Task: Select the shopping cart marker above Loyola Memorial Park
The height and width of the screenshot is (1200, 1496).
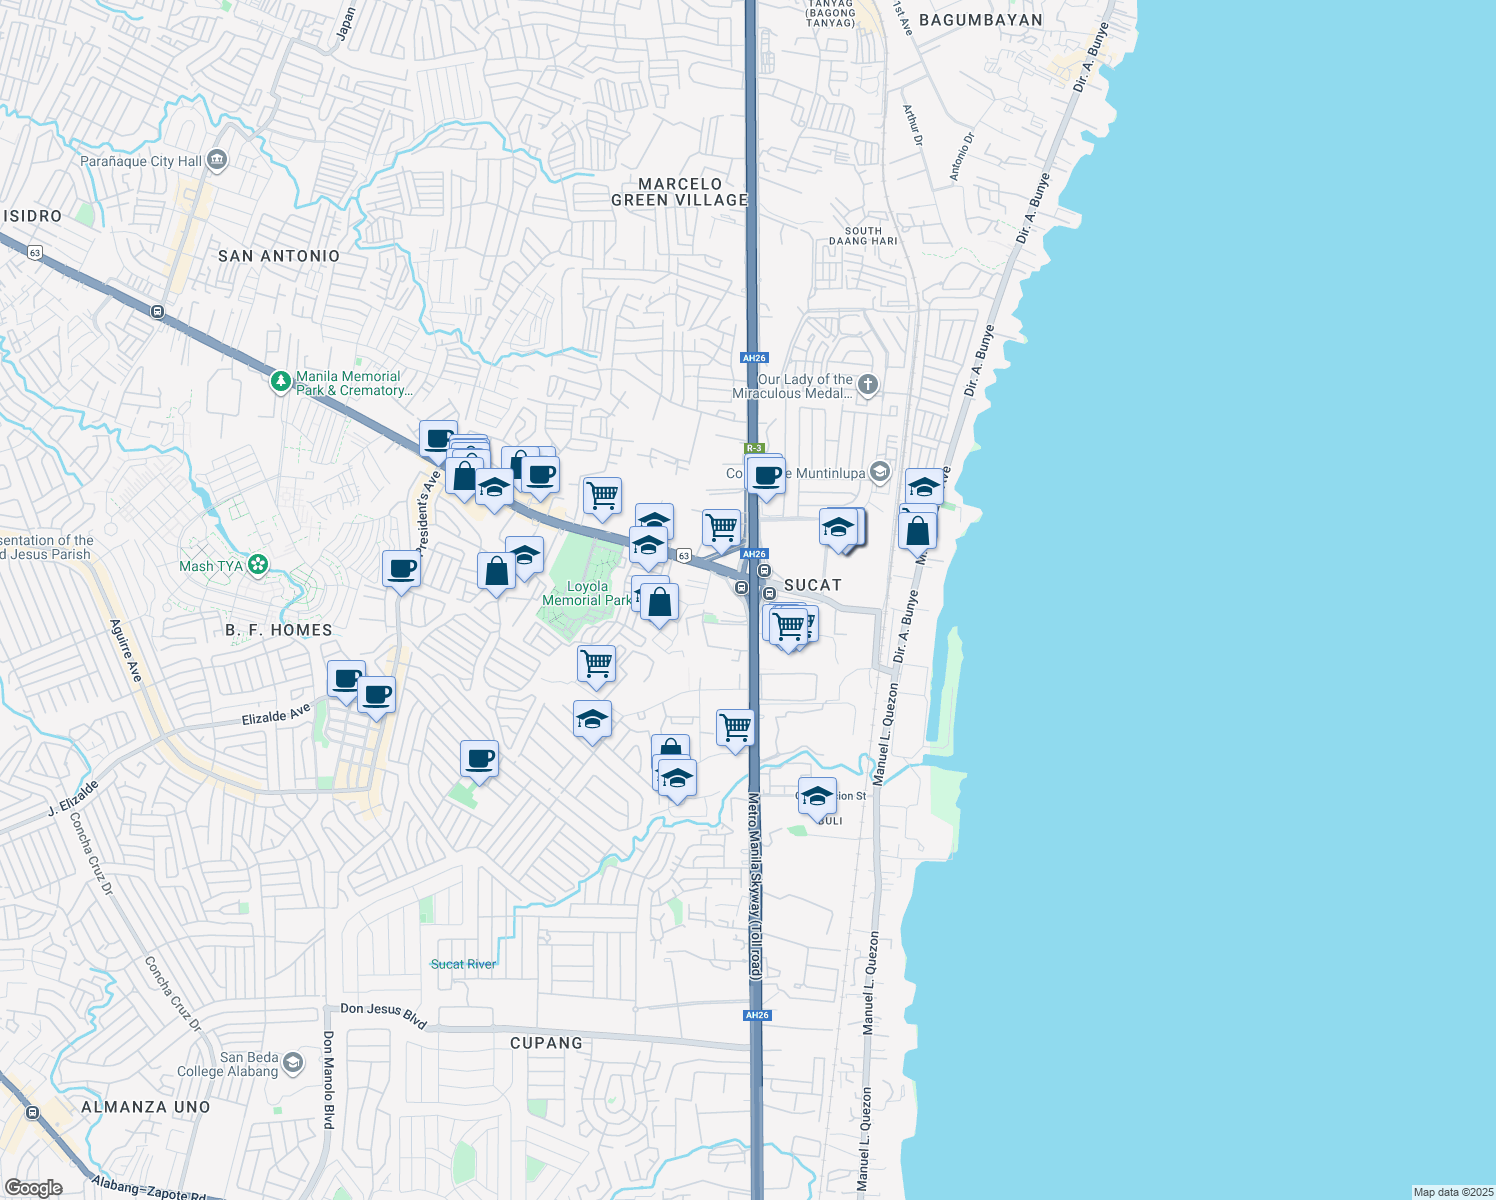Action: click(600, 494)
